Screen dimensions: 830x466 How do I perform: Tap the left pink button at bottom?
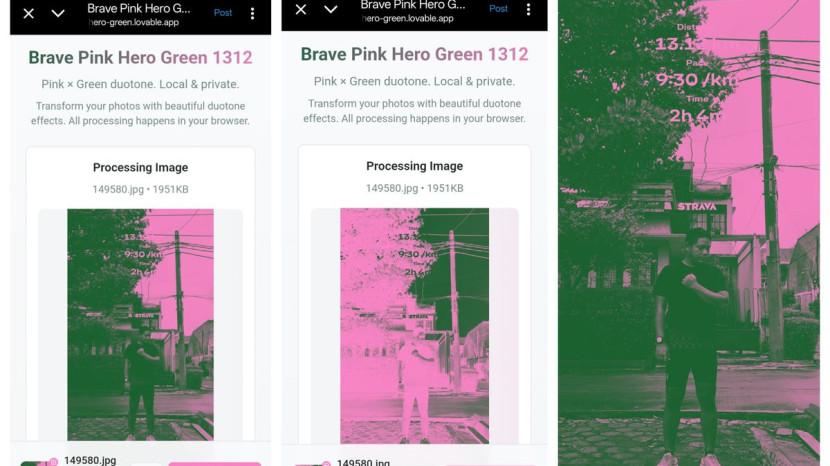(214, 464)
